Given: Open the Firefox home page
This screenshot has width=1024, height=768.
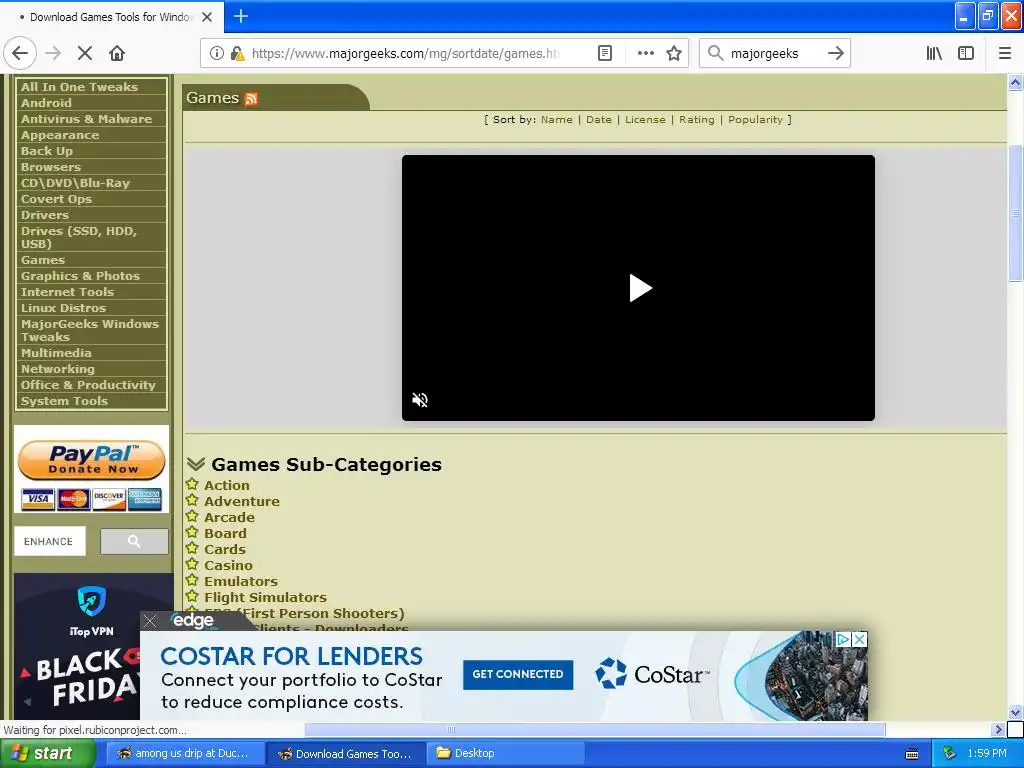Looking at the screenshot, I should click(x=117, y=54).
